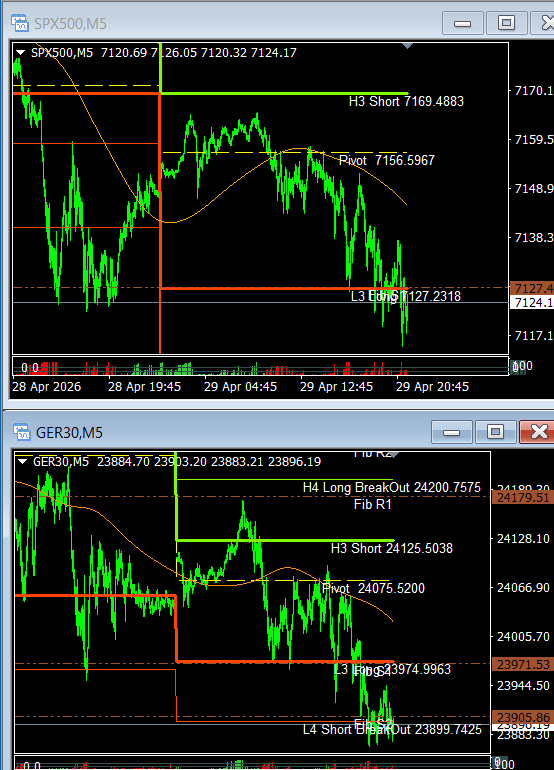Click the SPX500 volume indicator subwindow
The height and width of the screenshot is (770, 554).
coord(260,366)
